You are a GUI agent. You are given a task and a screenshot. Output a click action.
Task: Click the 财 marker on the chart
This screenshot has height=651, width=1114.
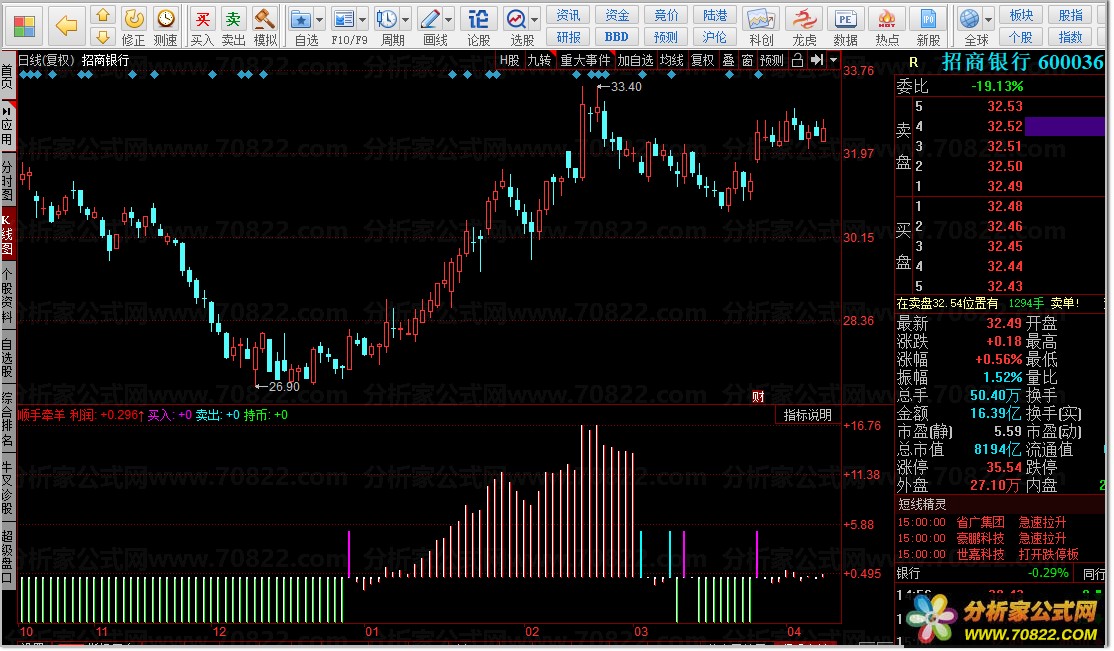[758, 397]
